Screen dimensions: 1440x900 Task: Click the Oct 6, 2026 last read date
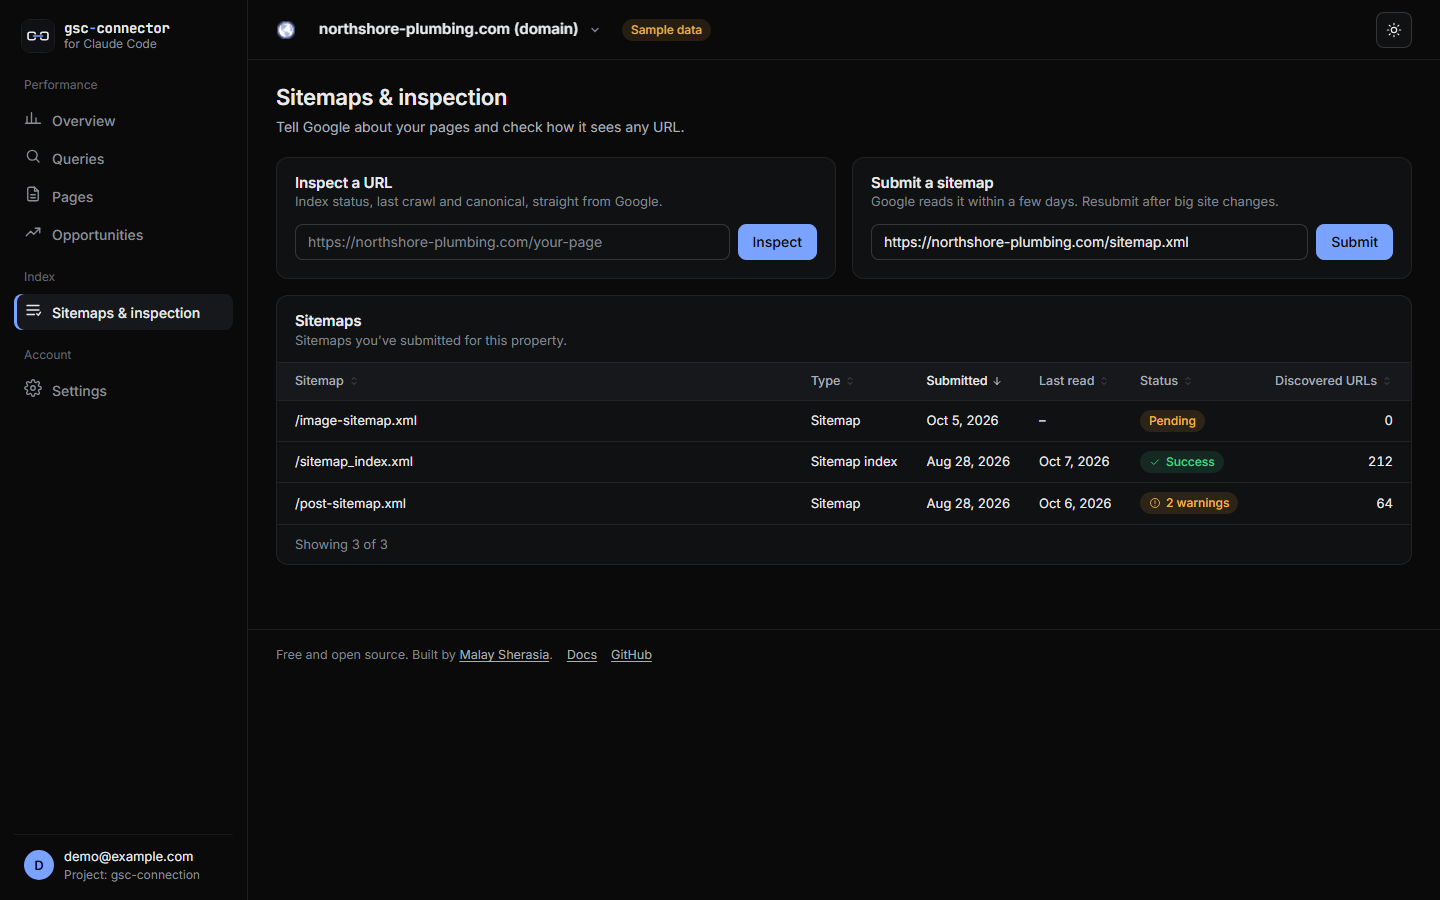coord(1075,503)
